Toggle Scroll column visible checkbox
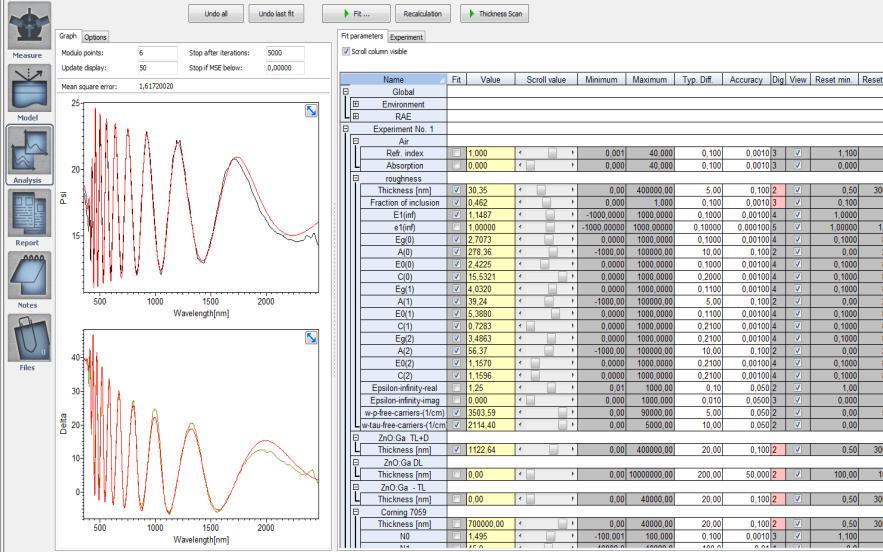 coord(346,51)
